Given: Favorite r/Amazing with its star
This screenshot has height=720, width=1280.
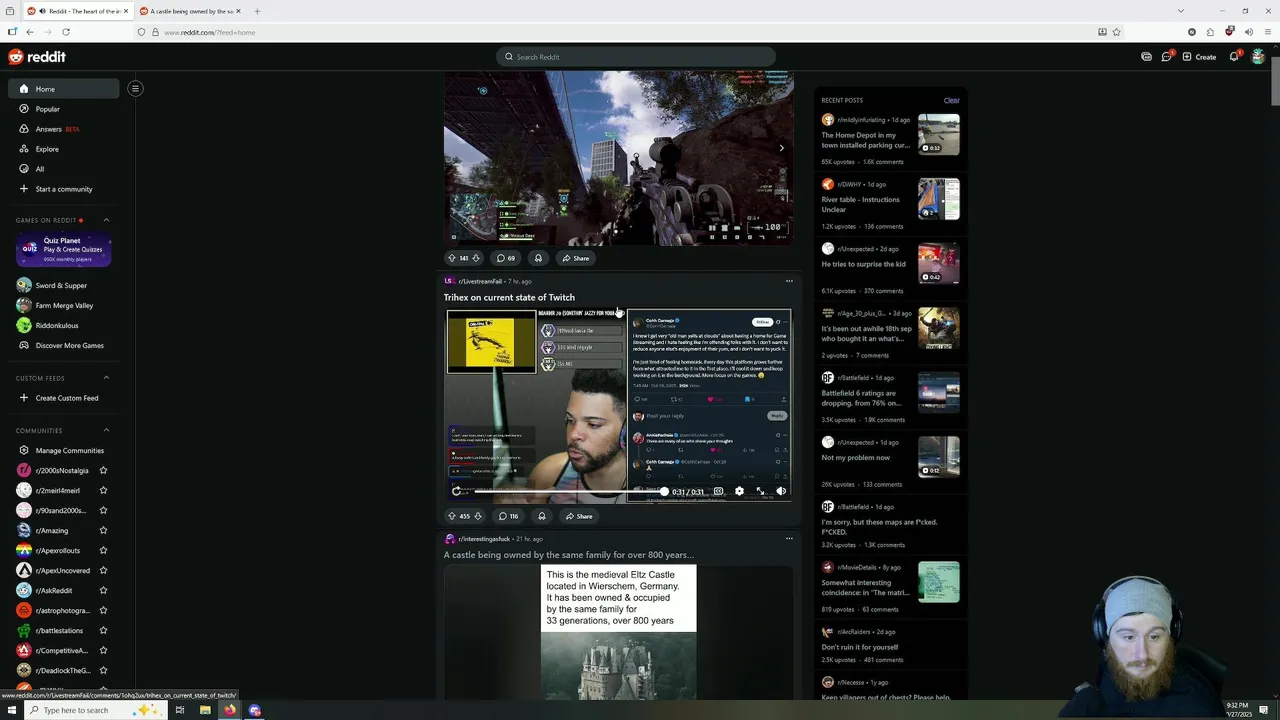Looking at the screenshot, I should (103, 530).
